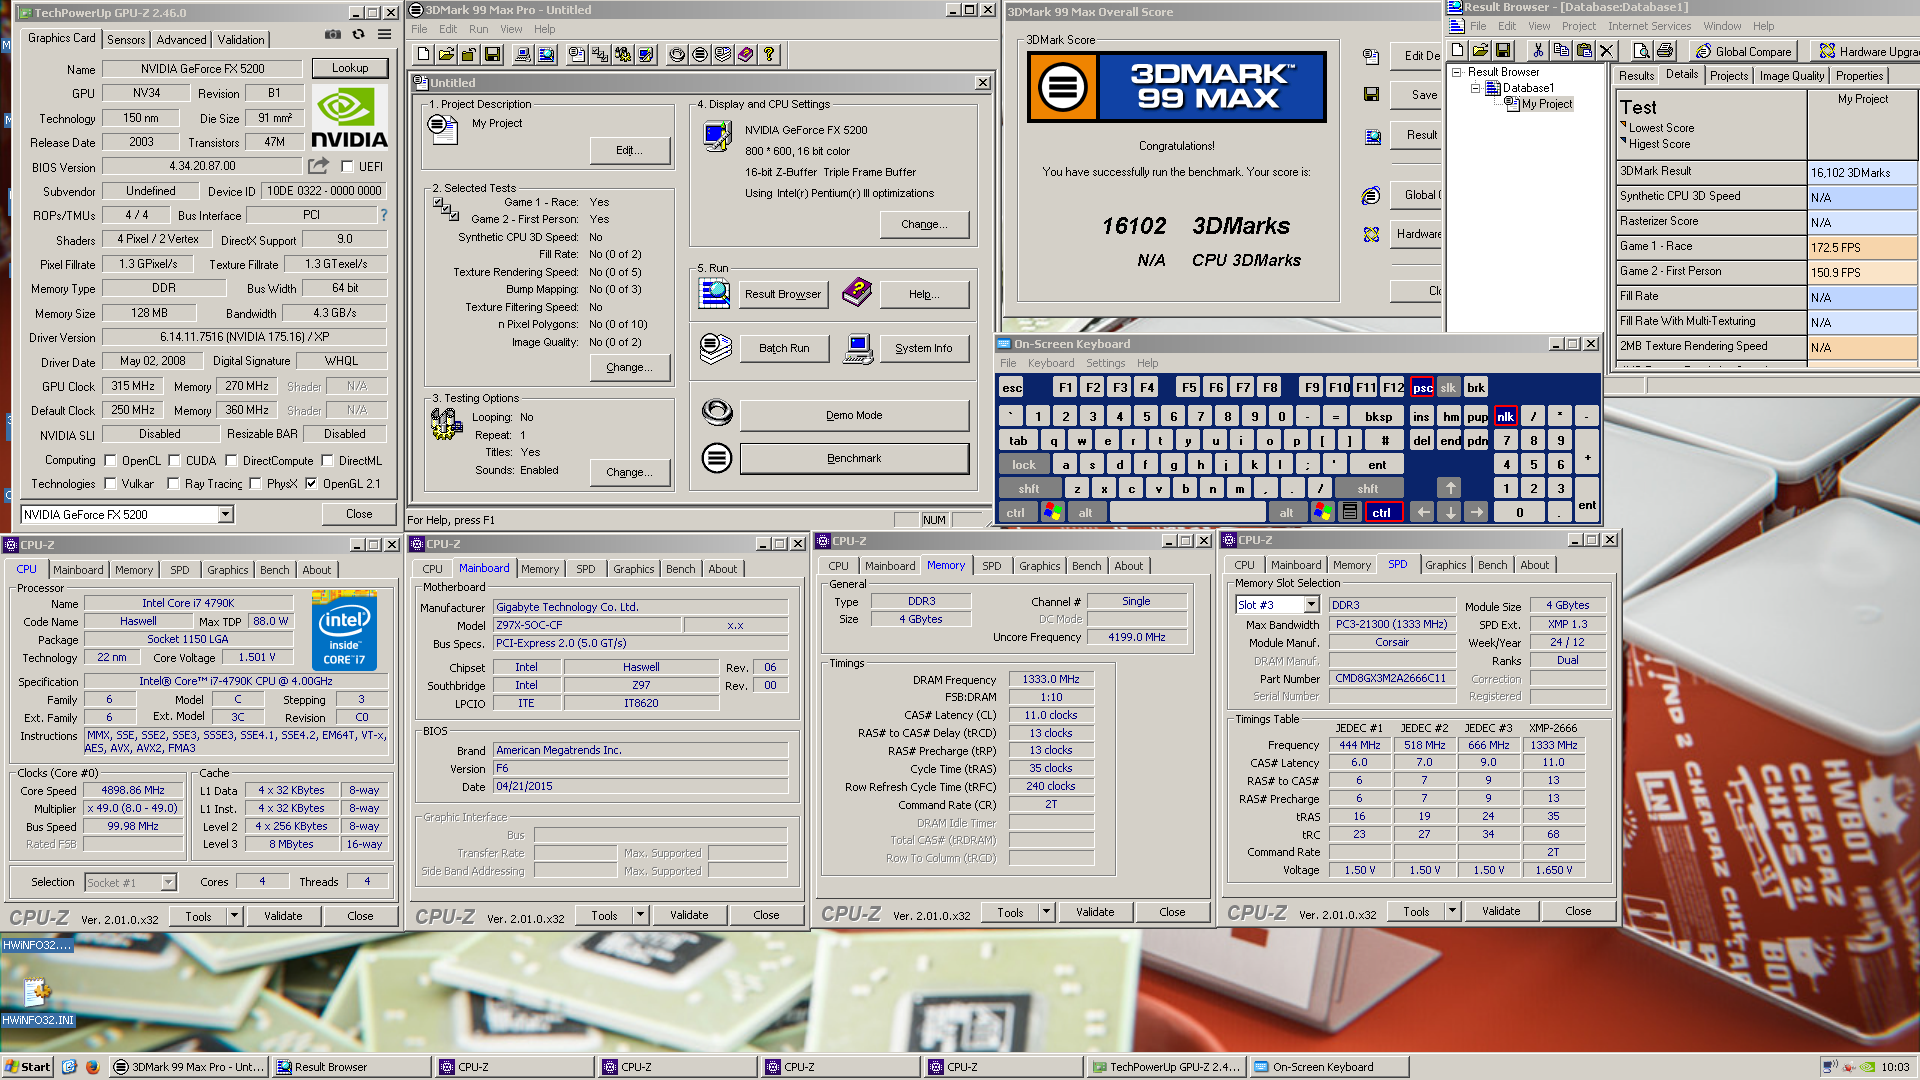
Task: Click the Print Preview icon in Result Browser
Action: coord(1641,50)
